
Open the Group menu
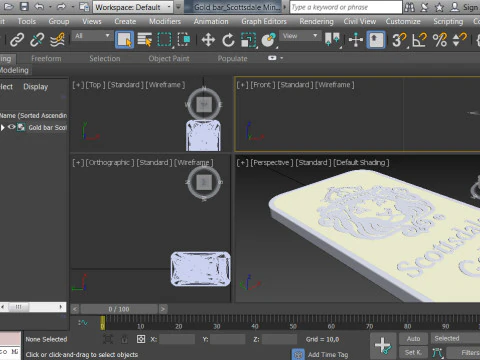59,21
